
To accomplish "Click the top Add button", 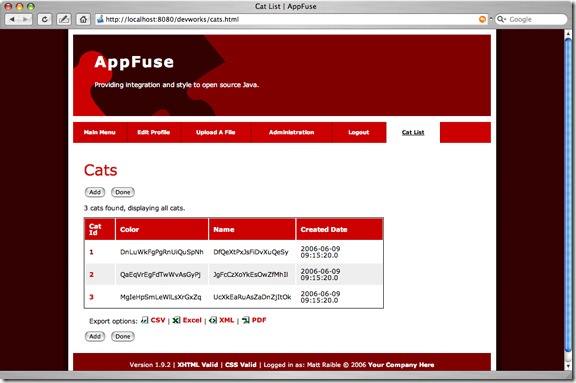I will click(x=95, y=192).
